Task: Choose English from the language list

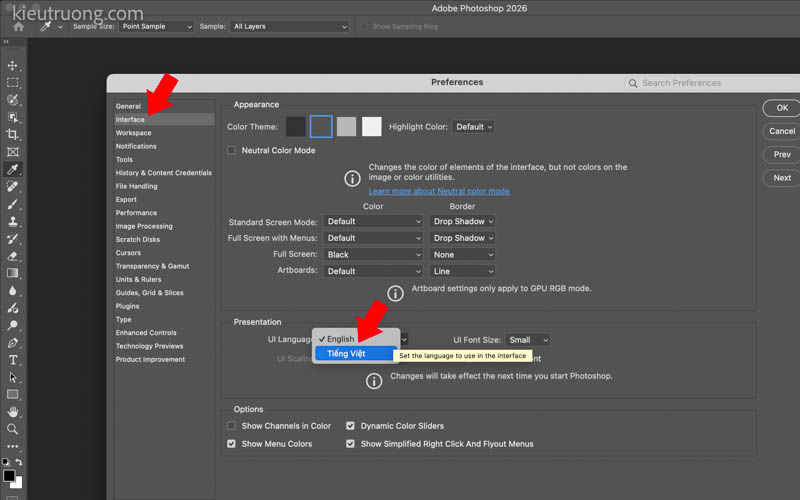Action: [355, 339]
